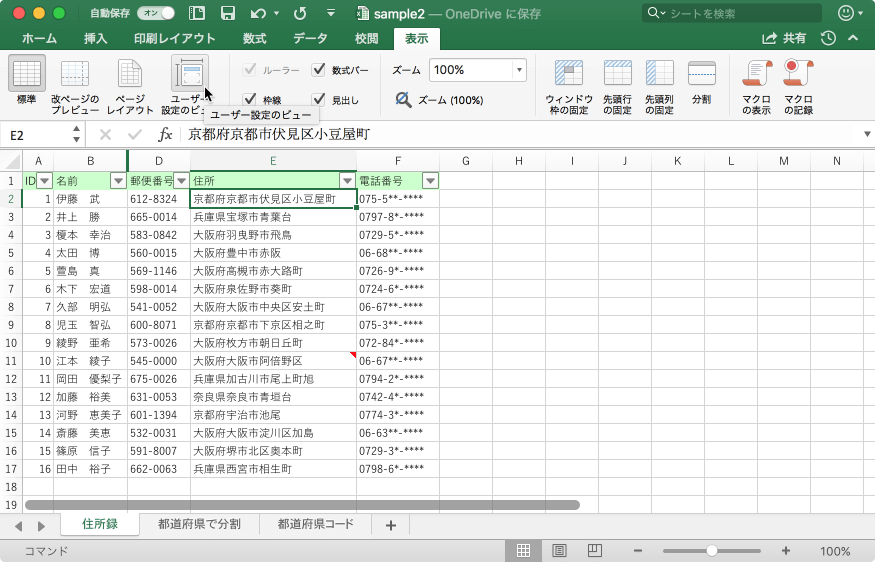Open the Zoom percentage dropdown
The width and height of the screenshot is (875, 562).
520,70
